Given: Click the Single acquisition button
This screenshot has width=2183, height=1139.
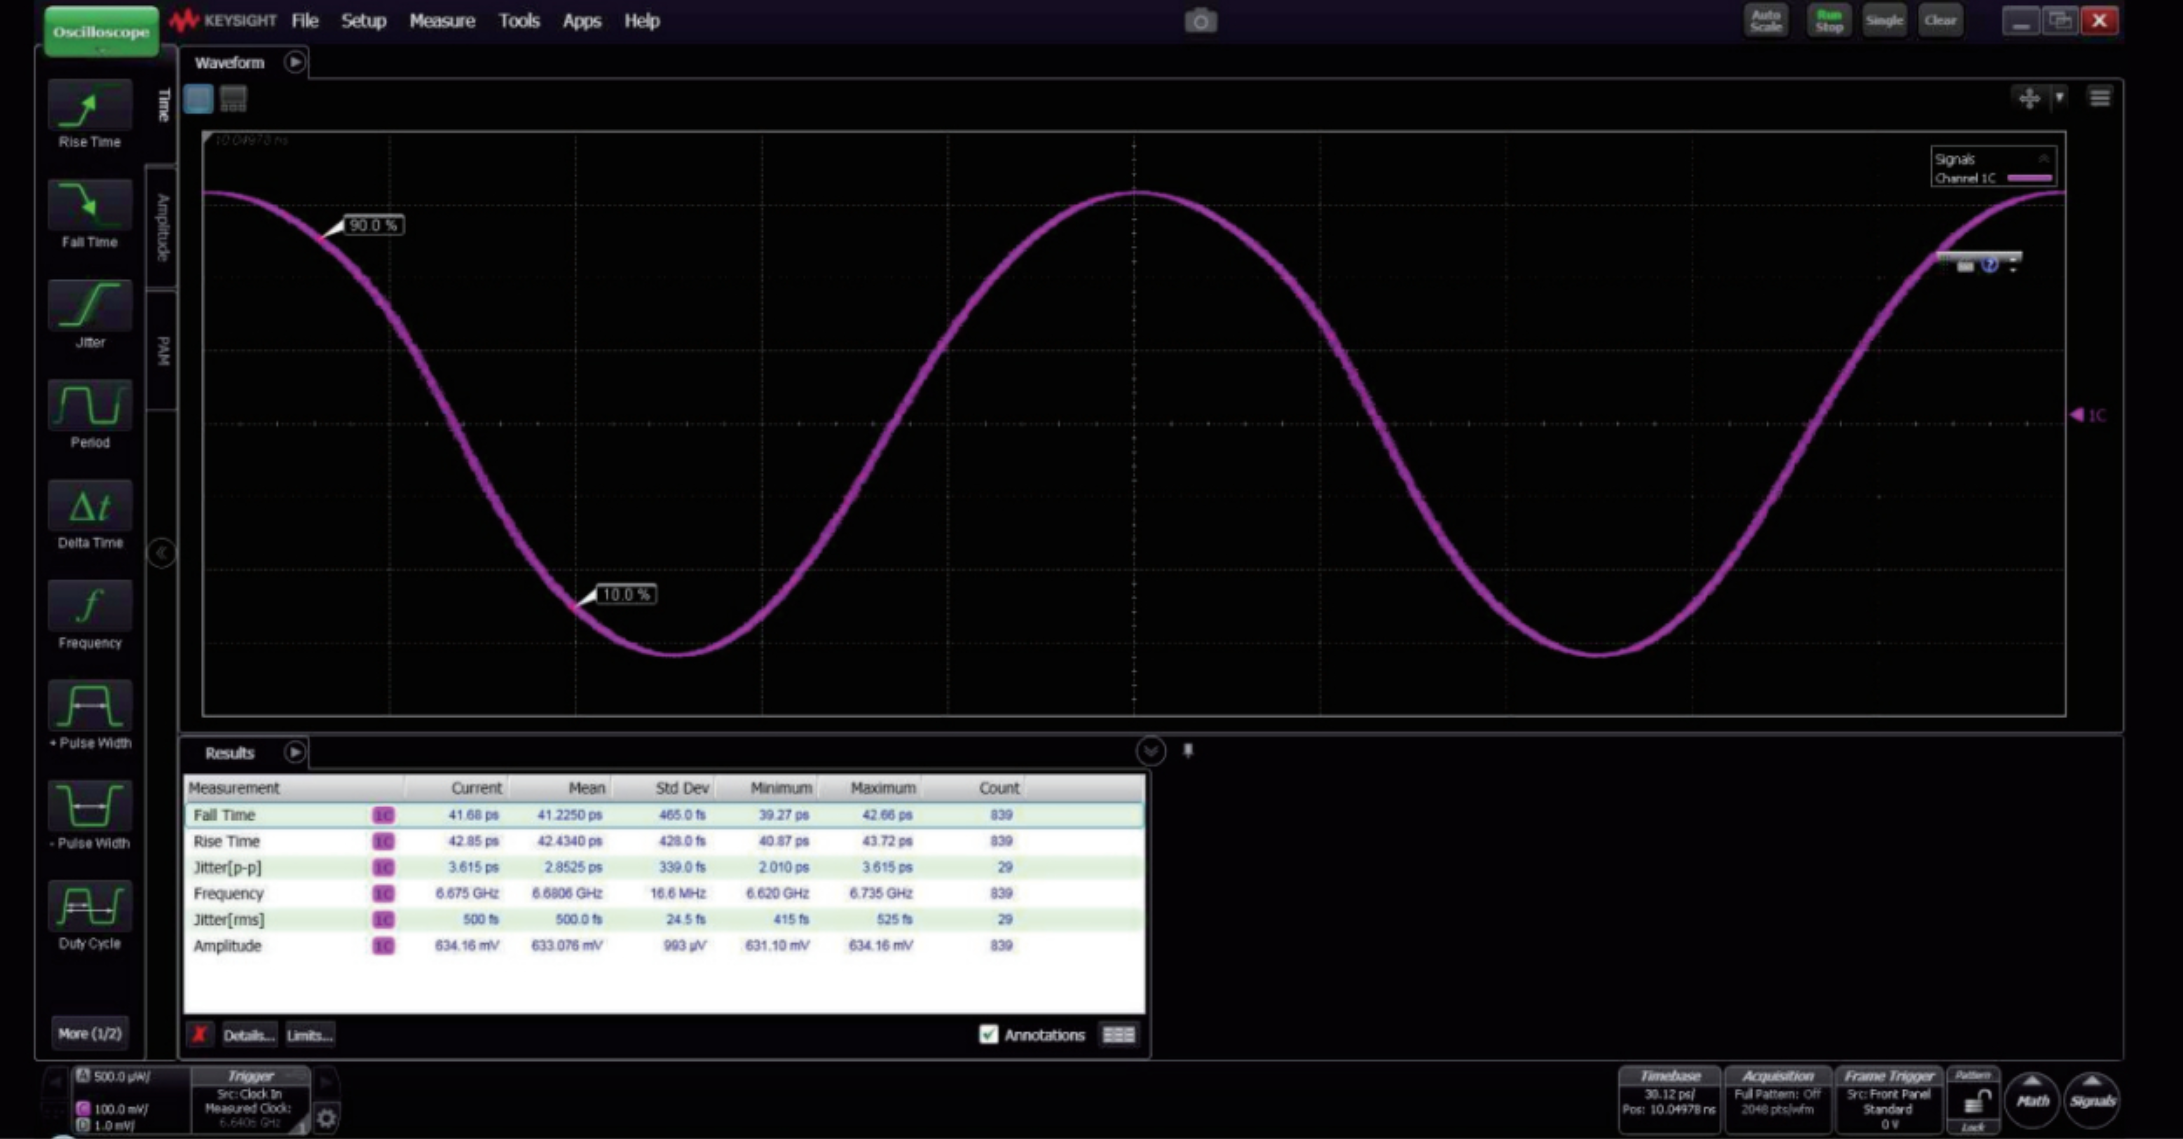Looking at the screenshot, I should coord(1884,21).
